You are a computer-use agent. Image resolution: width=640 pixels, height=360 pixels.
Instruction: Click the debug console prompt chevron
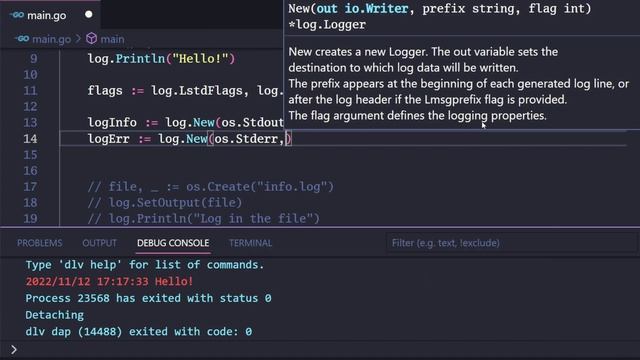click(14, 349)
